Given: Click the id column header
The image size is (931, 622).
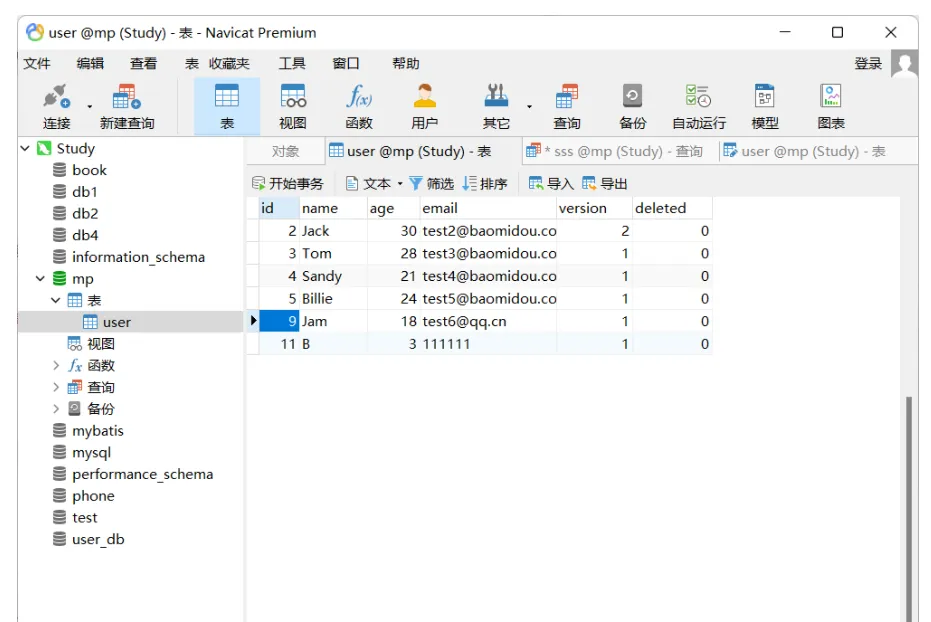Looking at the screenshot, I should pyautogui.click(x=279, y=208).
